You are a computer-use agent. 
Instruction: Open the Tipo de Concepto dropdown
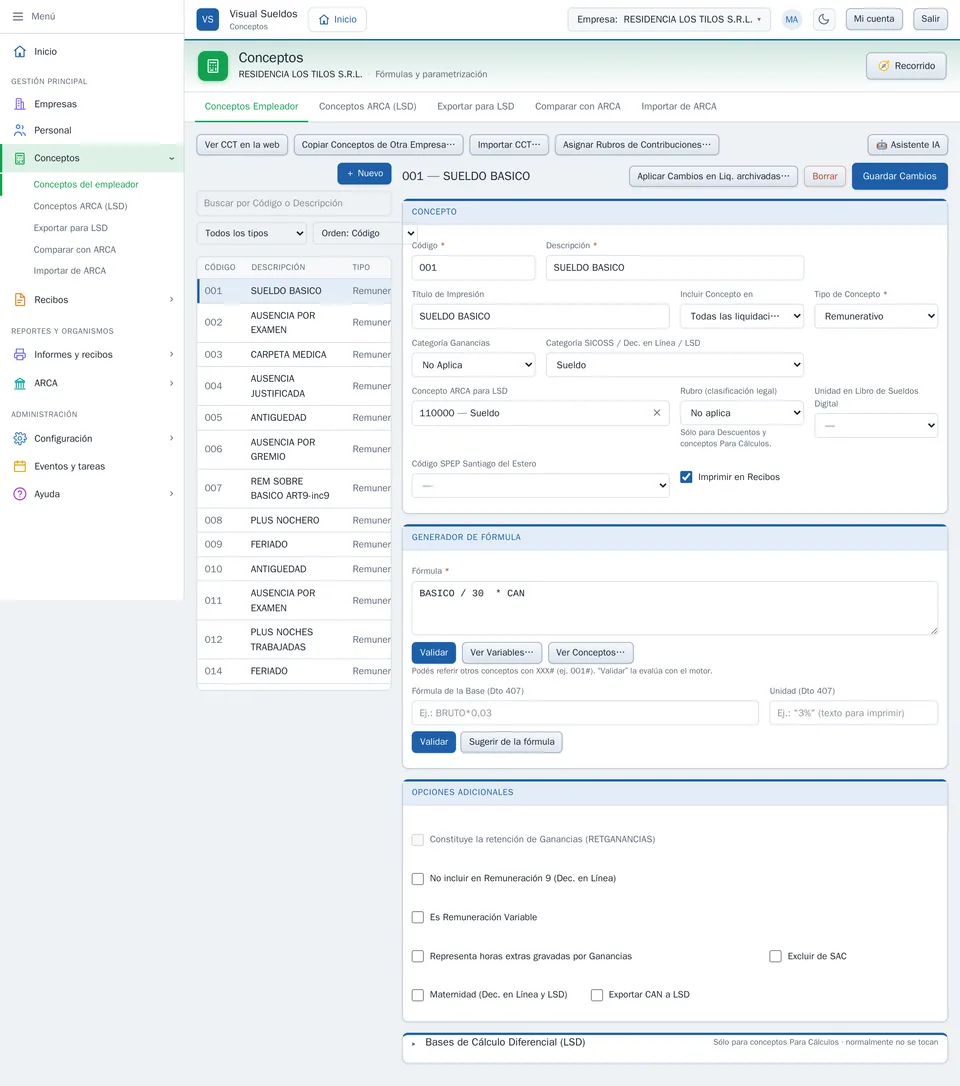(876, 317)
